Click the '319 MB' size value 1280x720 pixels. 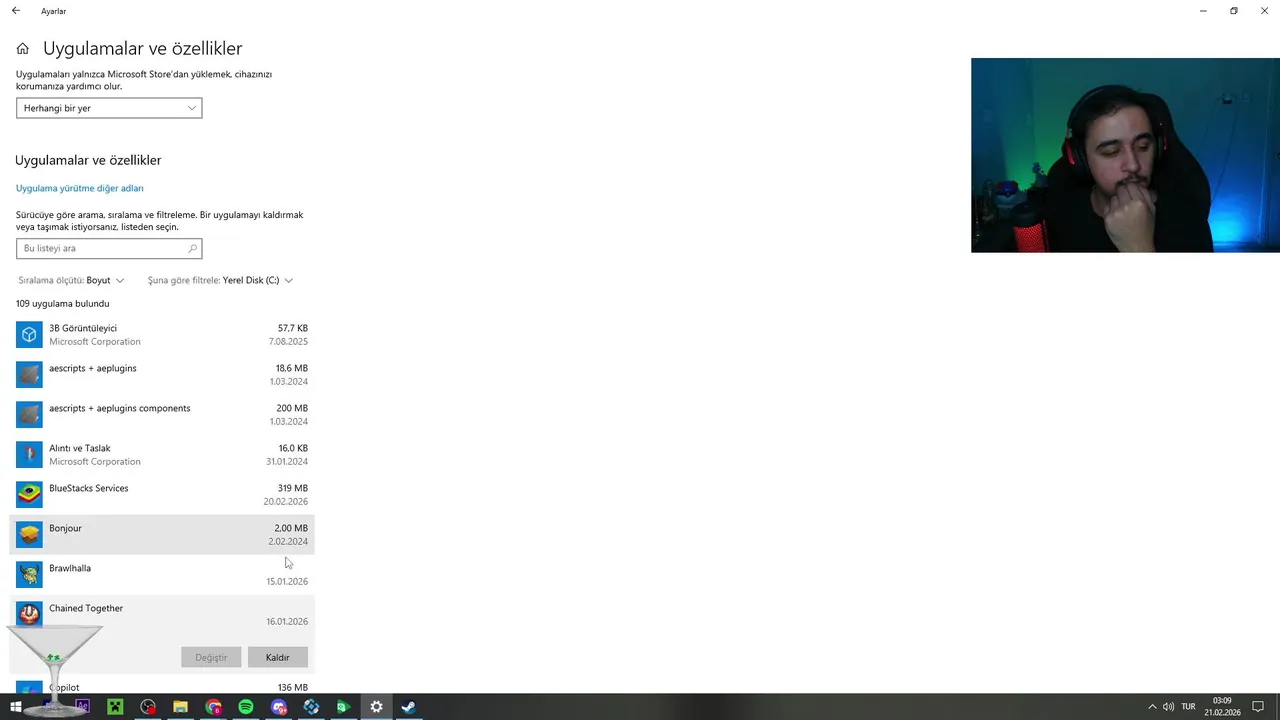pos(293,488)
